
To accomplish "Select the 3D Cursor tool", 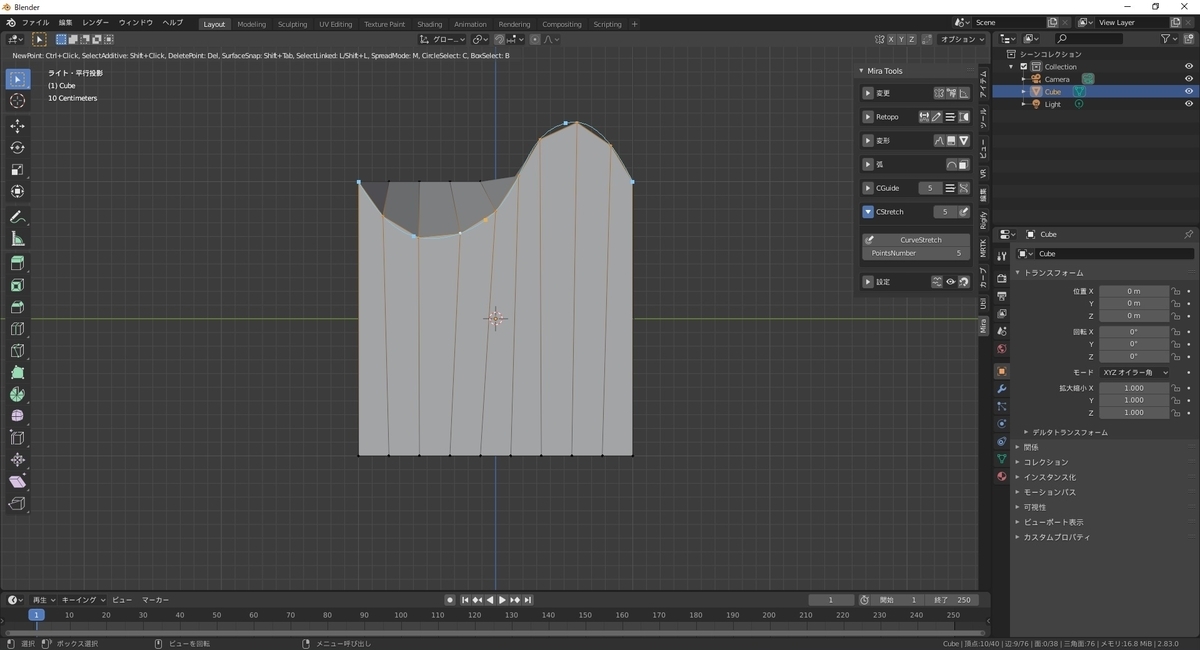I will 17,101.
